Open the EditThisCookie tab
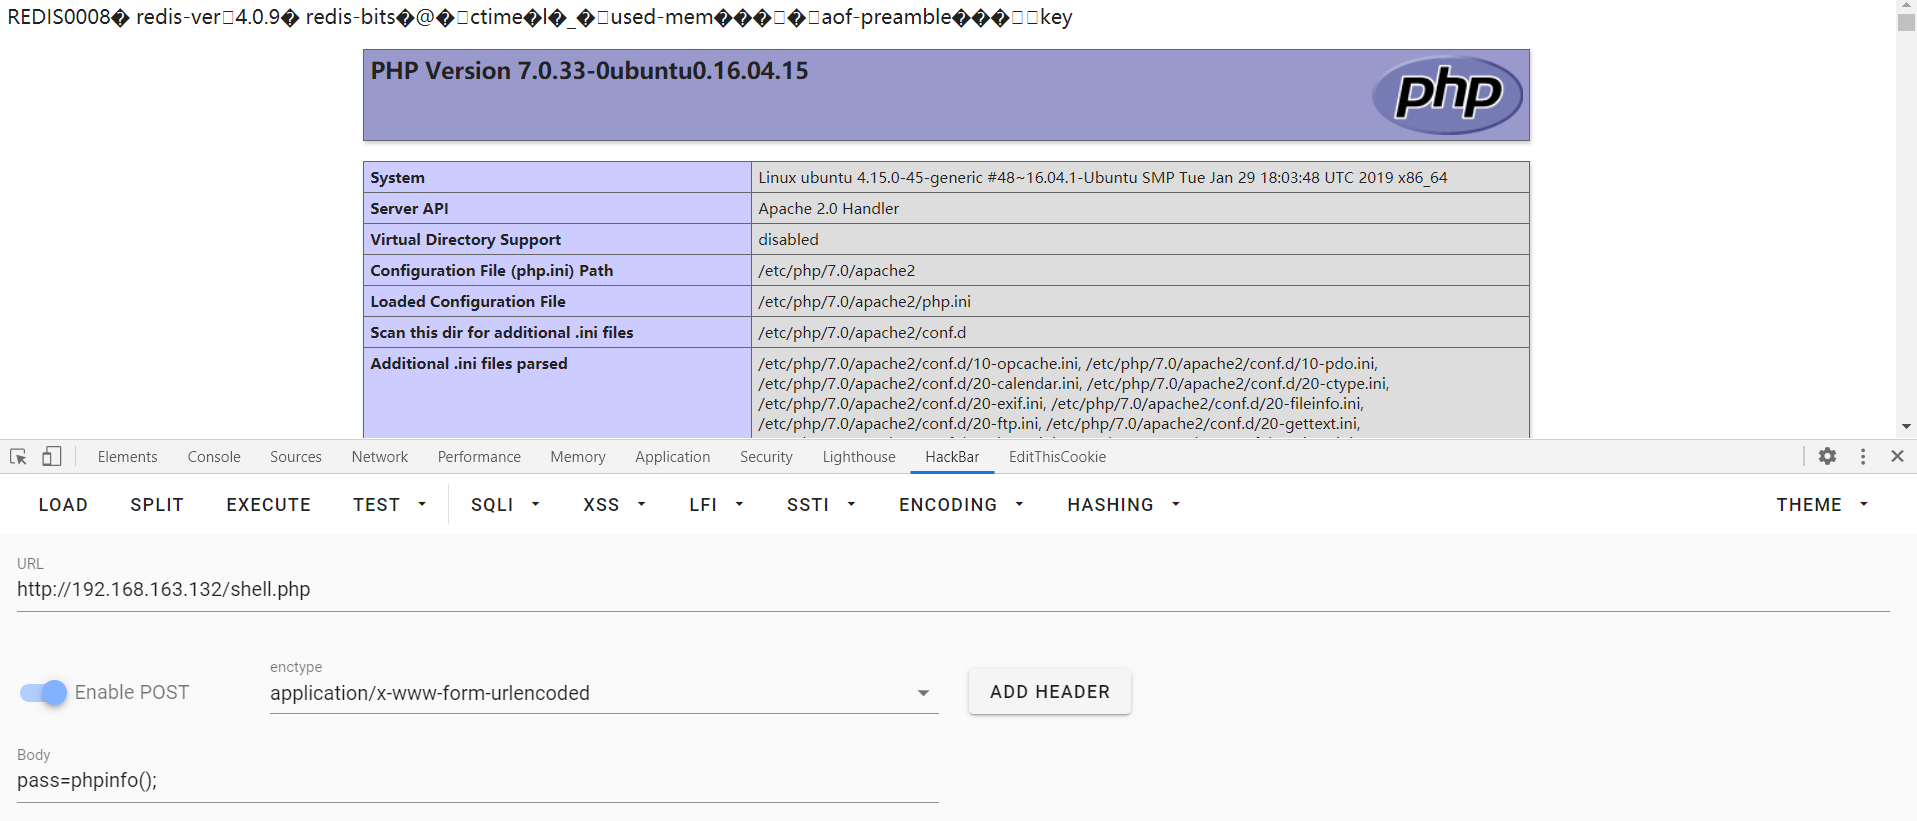 pos(1057,457)
